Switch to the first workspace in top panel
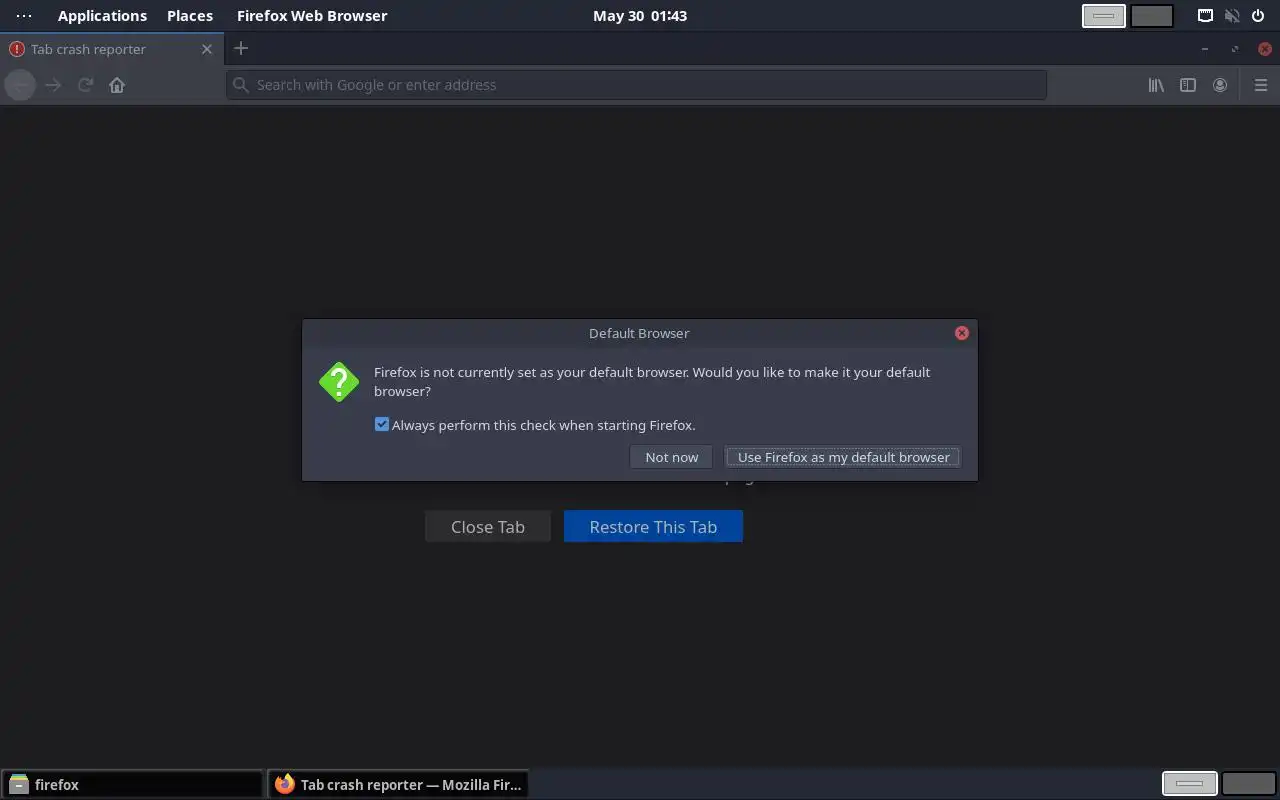Viewport: 1280px width, 800px height. (x=1104, y=16)
